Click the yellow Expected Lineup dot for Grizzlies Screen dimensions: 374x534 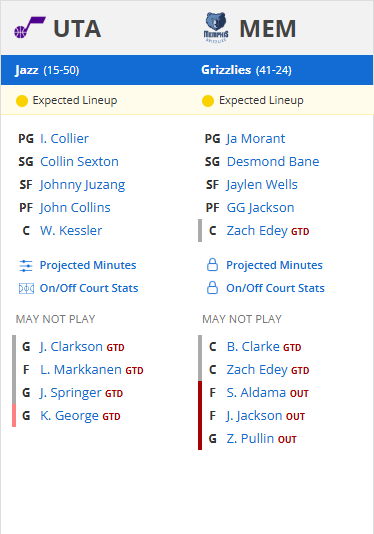point(208,101)
